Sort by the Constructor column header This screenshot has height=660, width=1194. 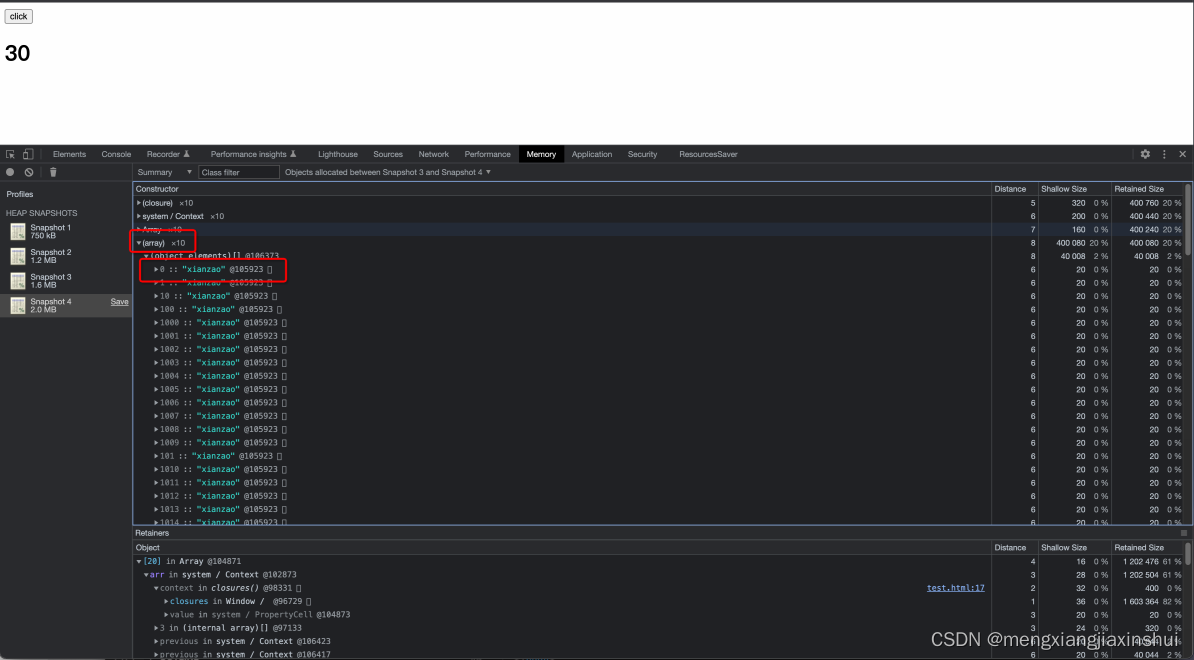pyautogui.click(x=562, y=189)
